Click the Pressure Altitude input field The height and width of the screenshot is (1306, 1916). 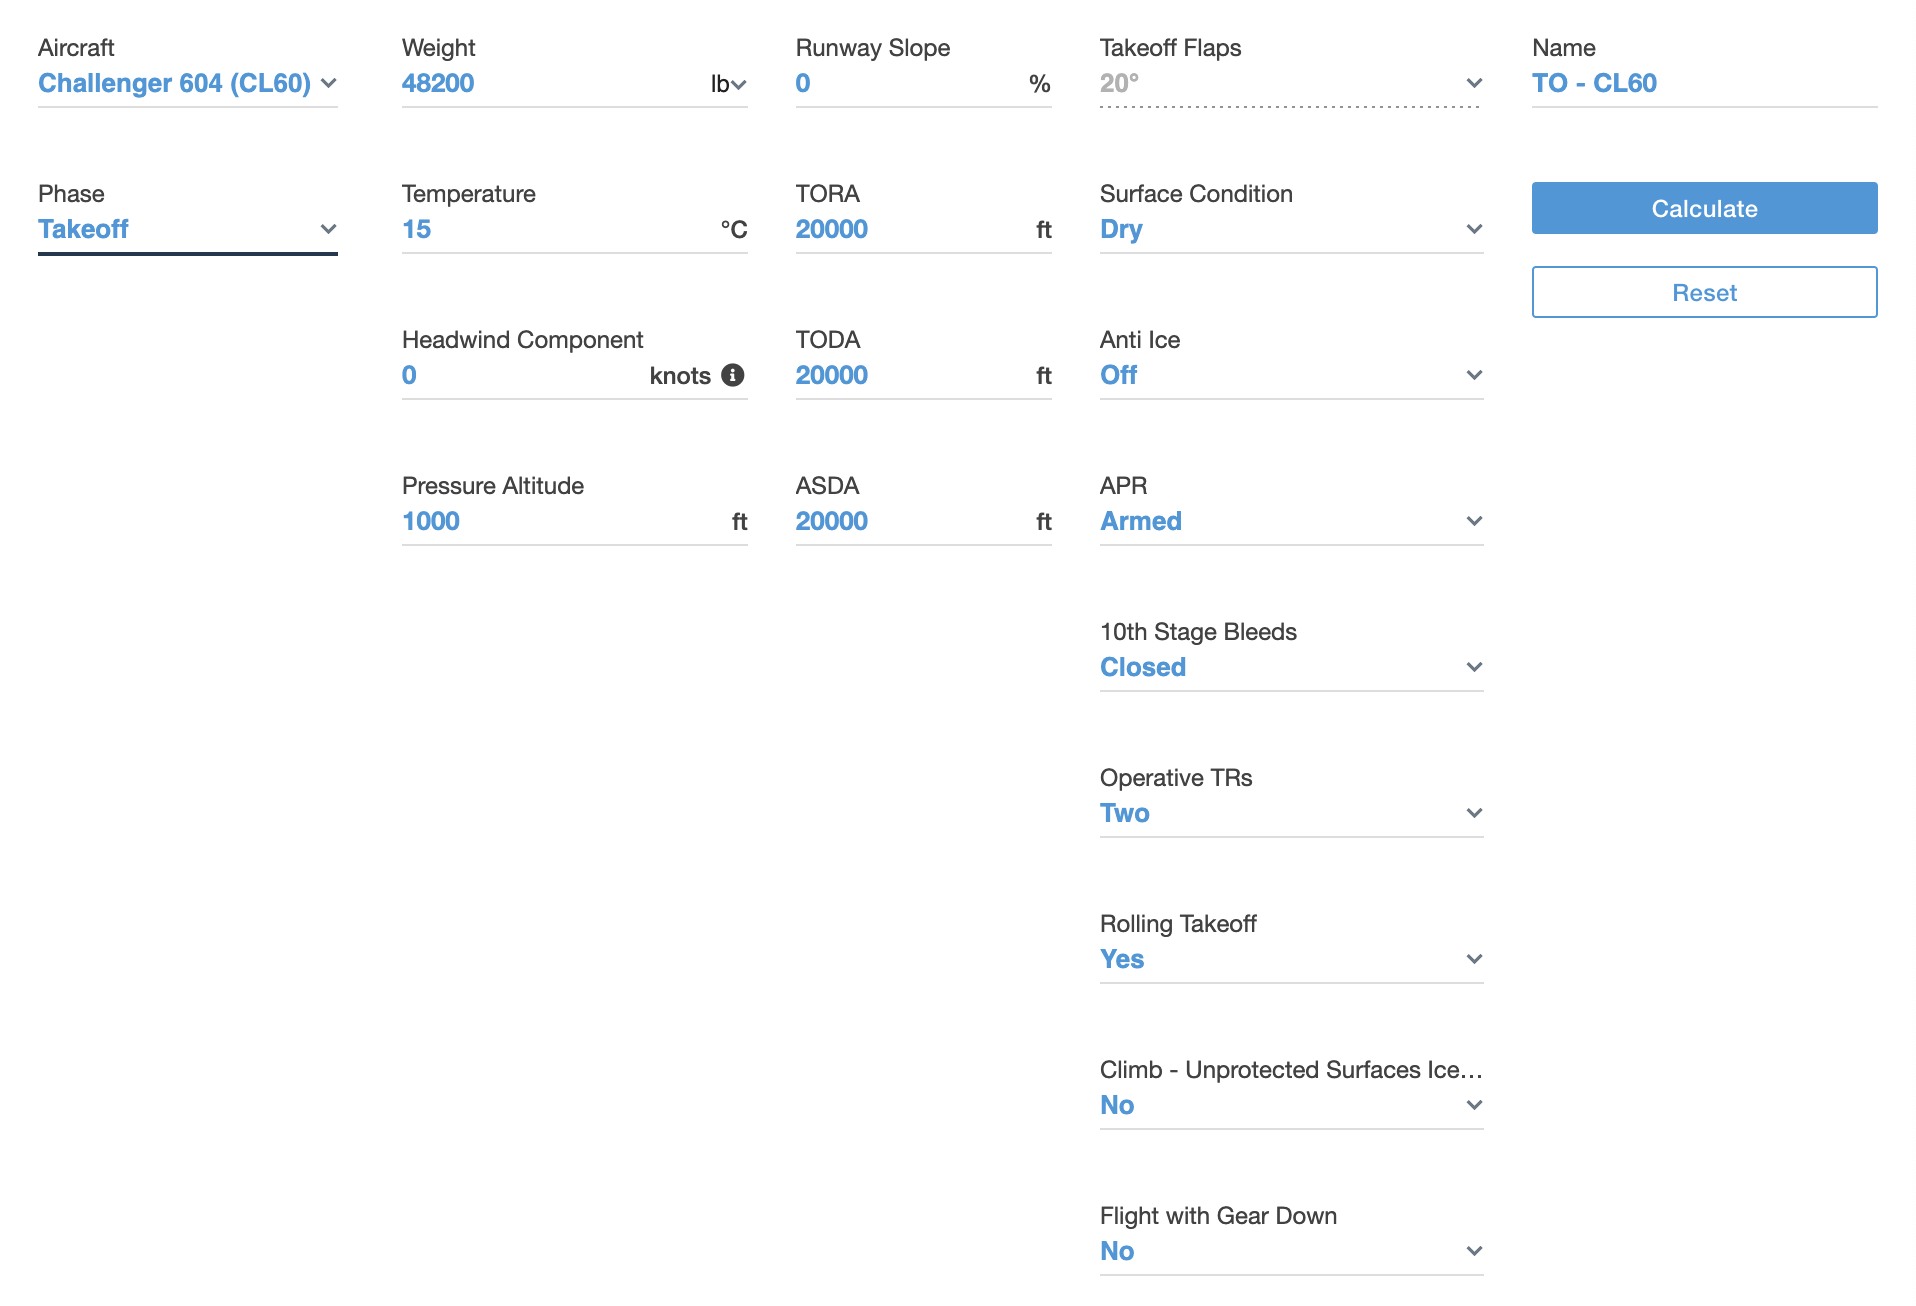[x=560, y=521]
